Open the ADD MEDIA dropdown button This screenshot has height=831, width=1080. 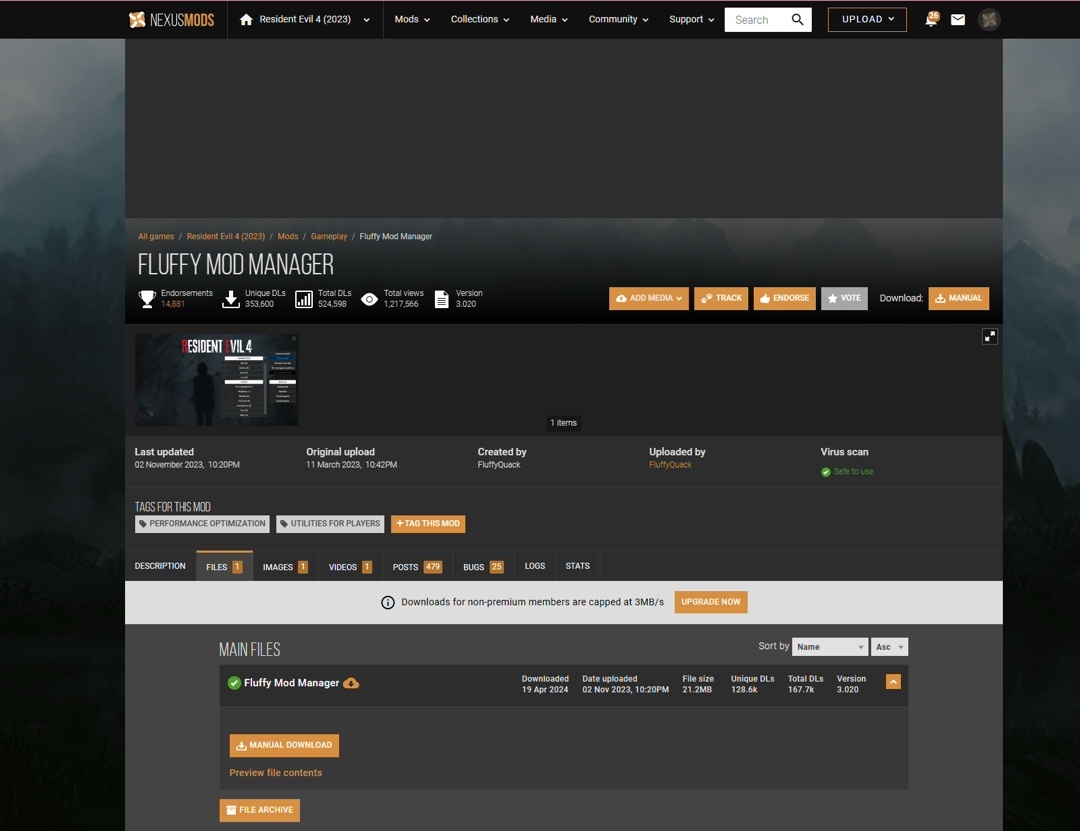click(x=649, y=298)
